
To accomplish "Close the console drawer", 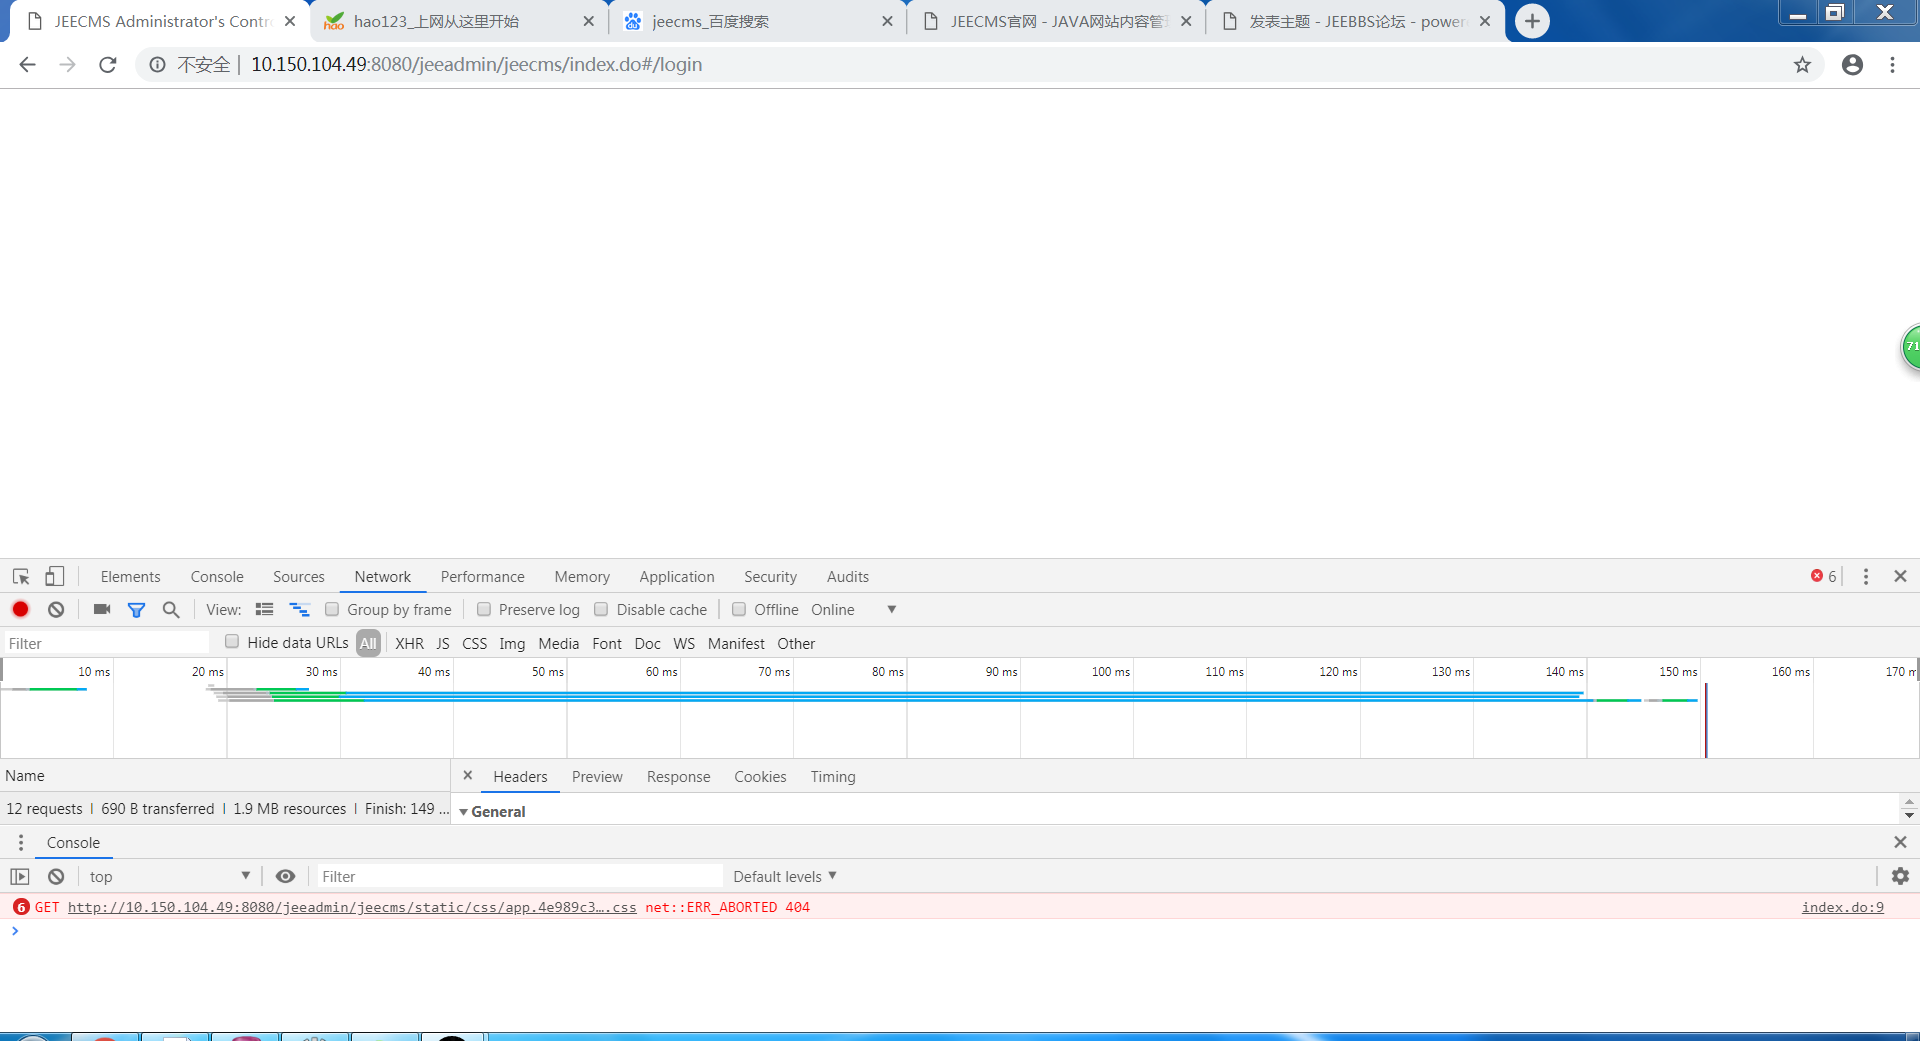I will (1900, 842).
